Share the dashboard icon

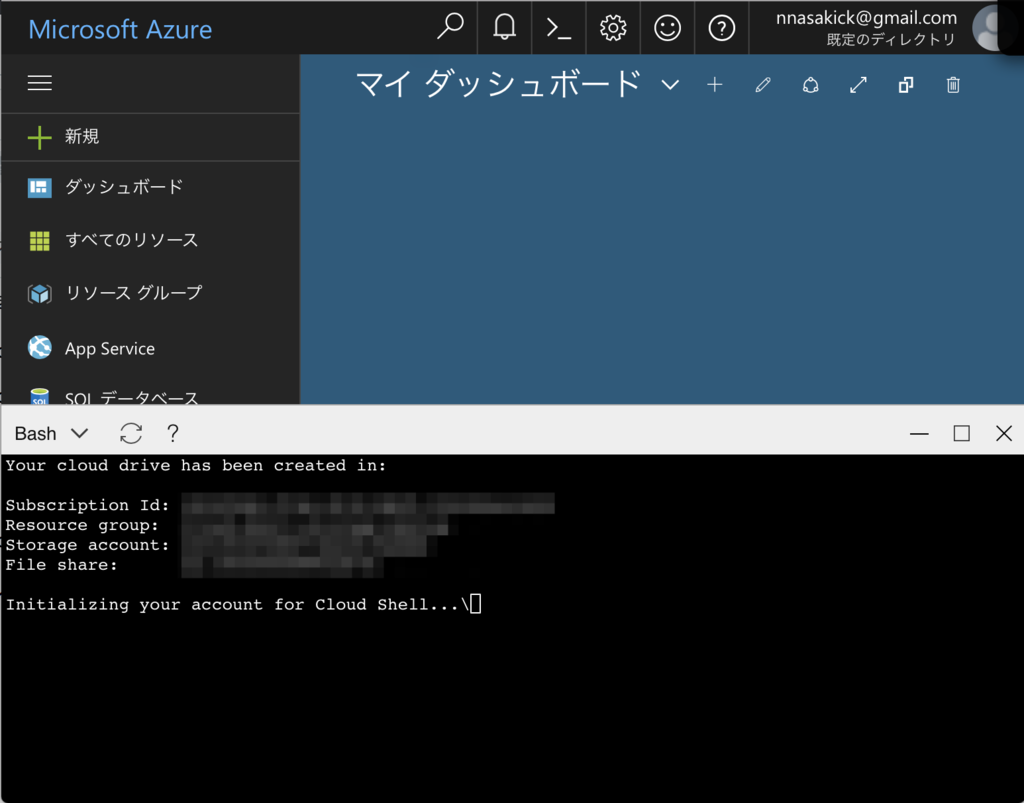point(810,85)
